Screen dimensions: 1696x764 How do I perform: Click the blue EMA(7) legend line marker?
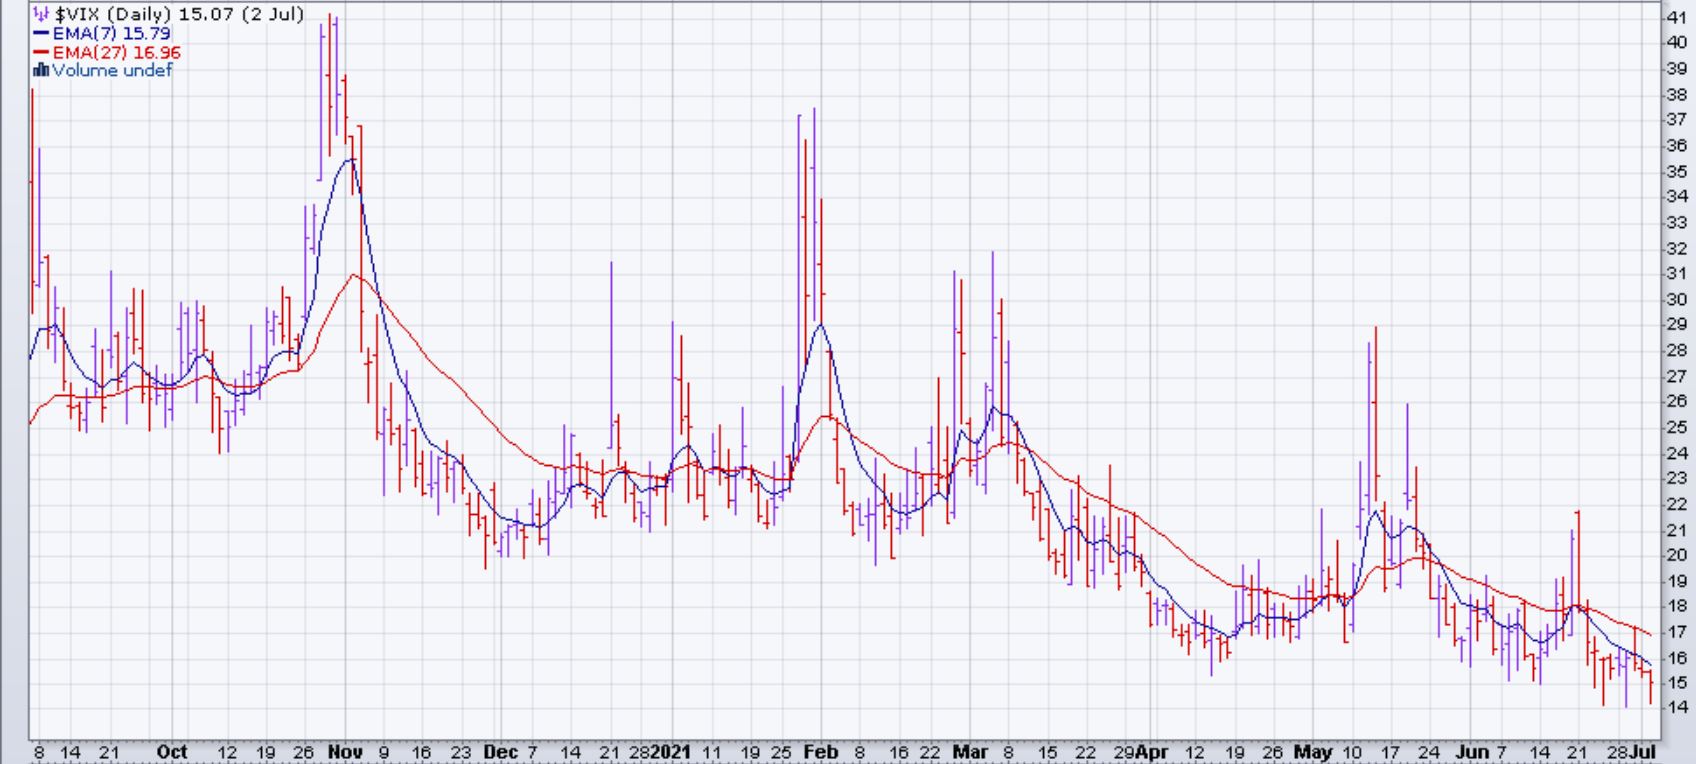coord(41,34)
